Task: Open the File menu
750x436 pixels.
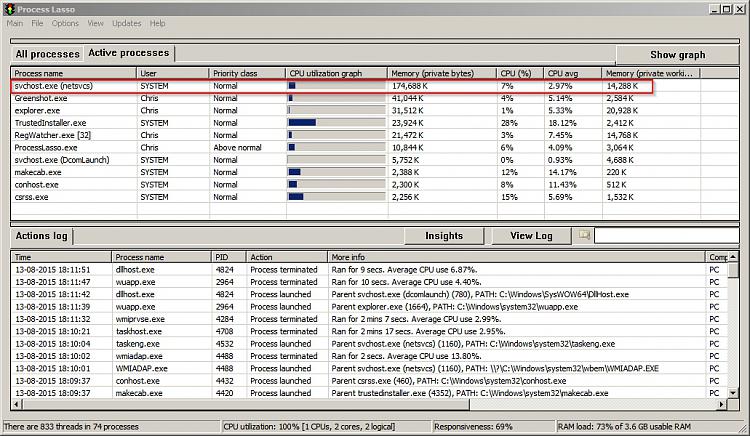Action: click(x=37, y=23)
